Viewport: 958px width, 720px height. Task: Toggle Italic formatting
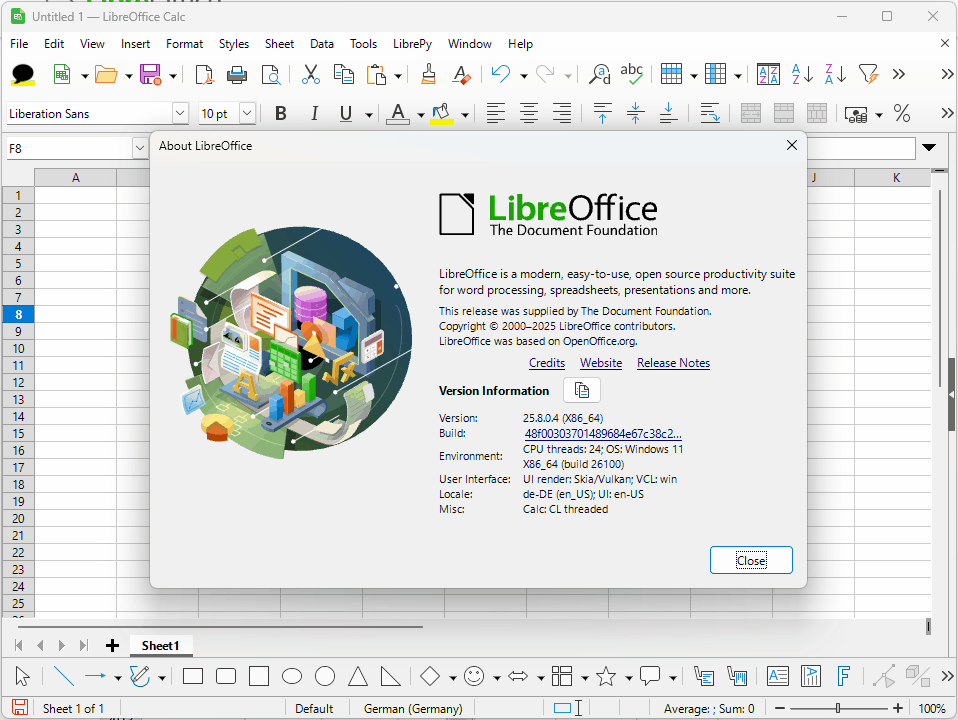pyautogui.click(x=314, y=114)
